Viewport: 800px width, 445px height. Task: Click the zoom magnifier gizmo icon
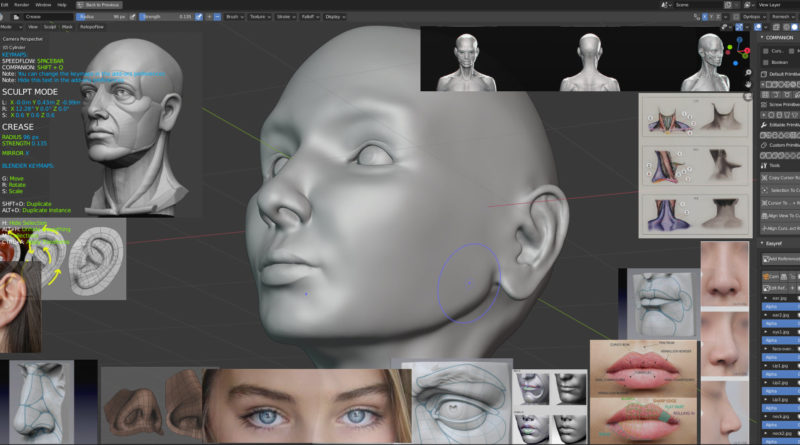pos(747,72)
